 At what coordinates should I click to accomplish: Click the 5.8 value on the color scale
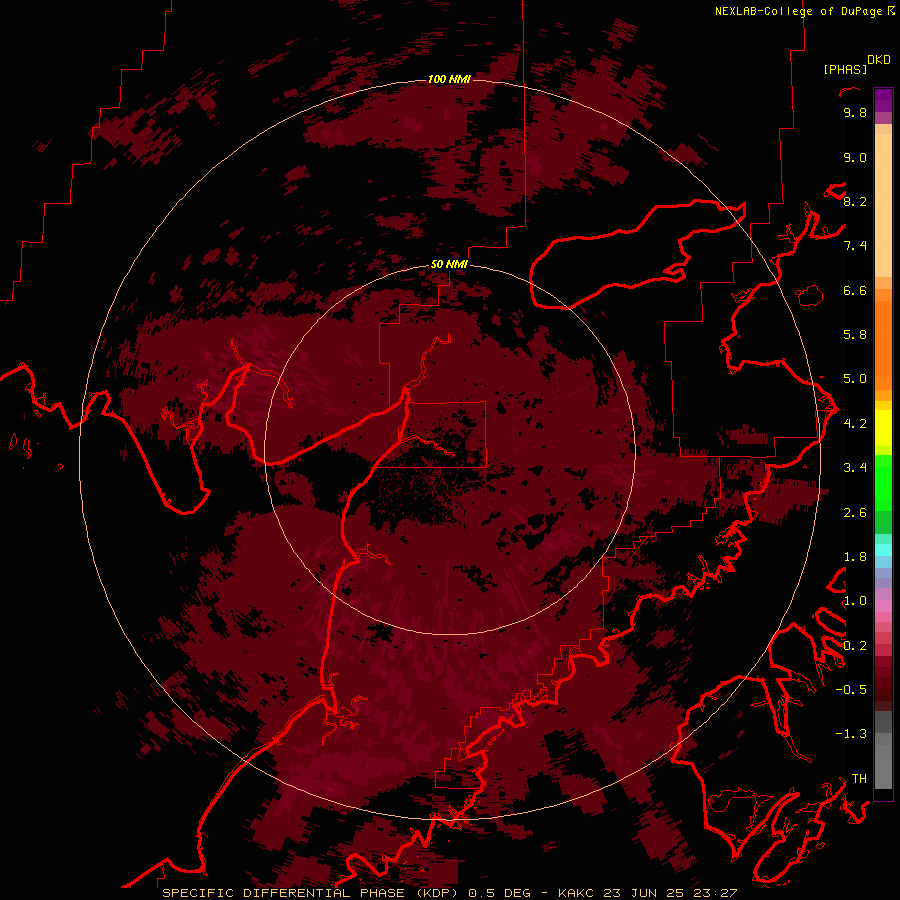coord(855,335)
